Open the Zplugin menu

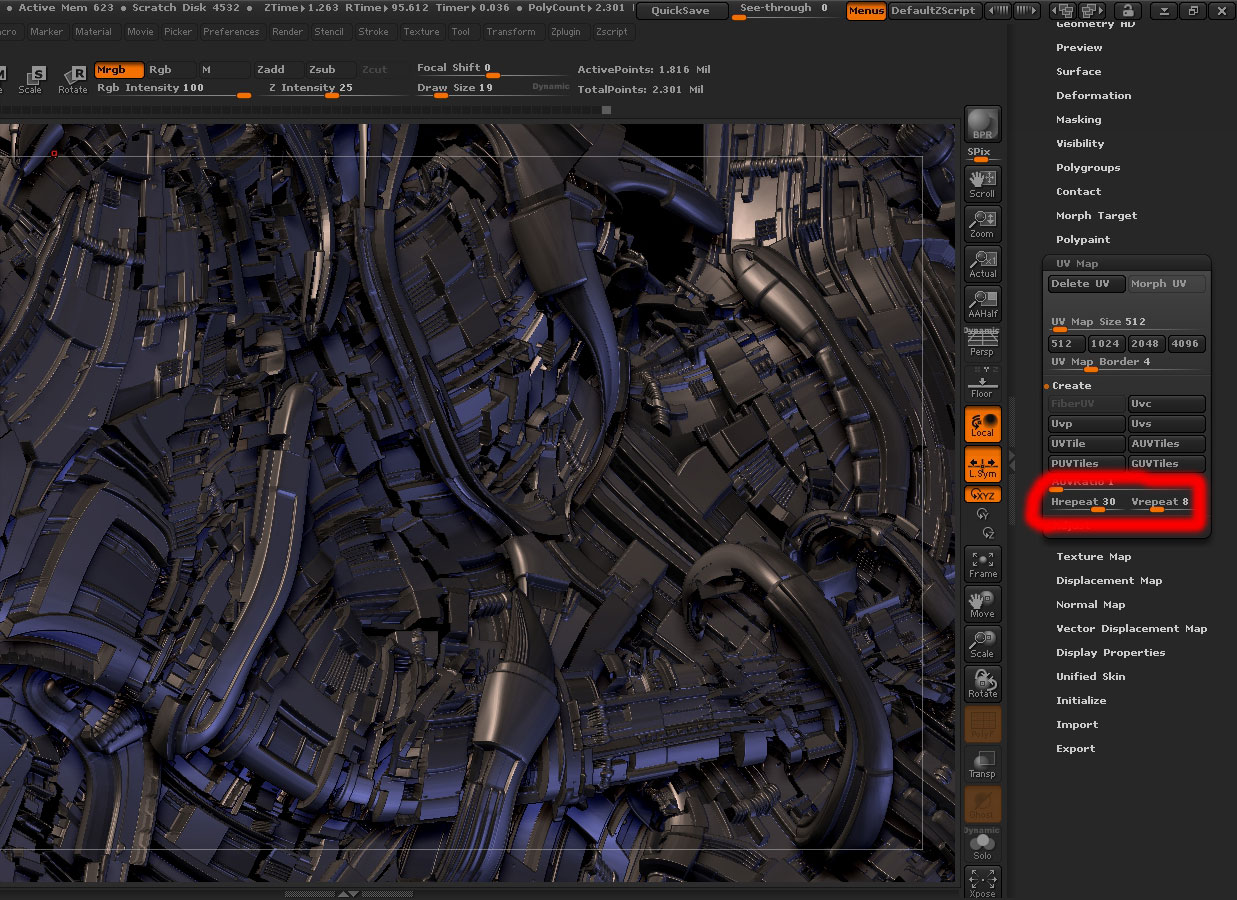pyautogui.click(x=565, y=32)
